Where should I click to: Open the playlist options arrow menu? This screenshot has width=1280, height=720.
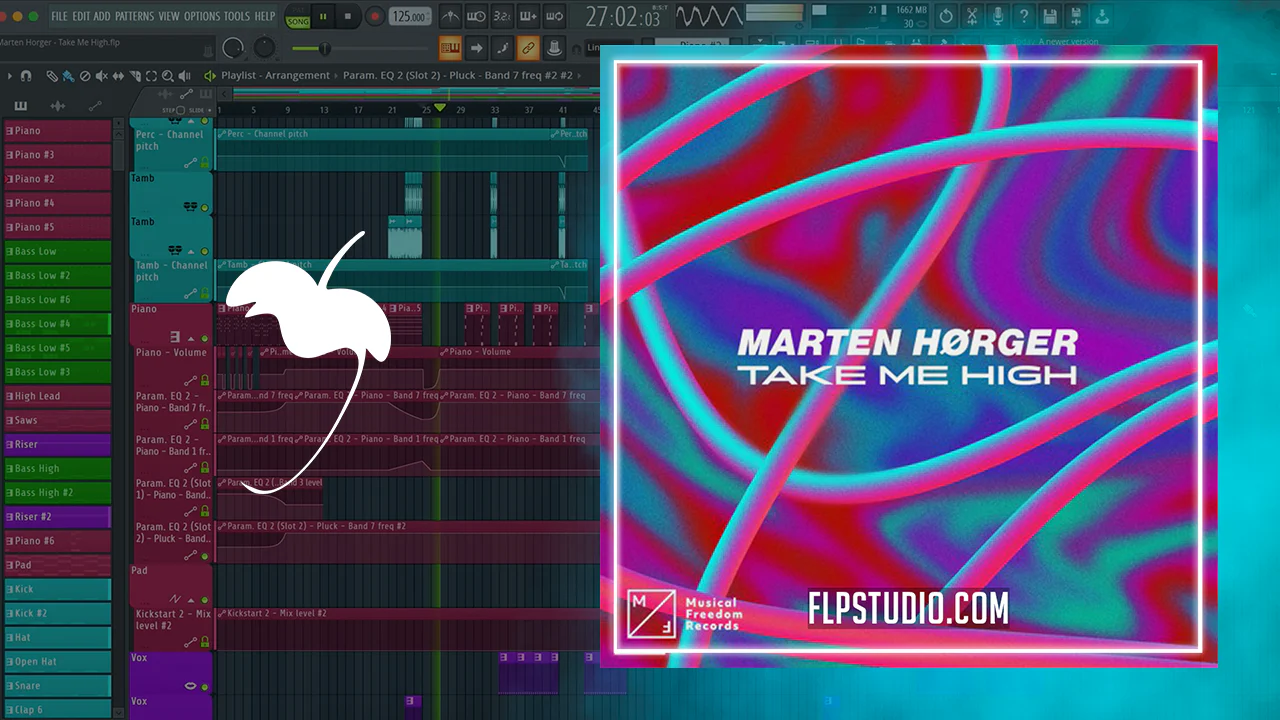9,76
